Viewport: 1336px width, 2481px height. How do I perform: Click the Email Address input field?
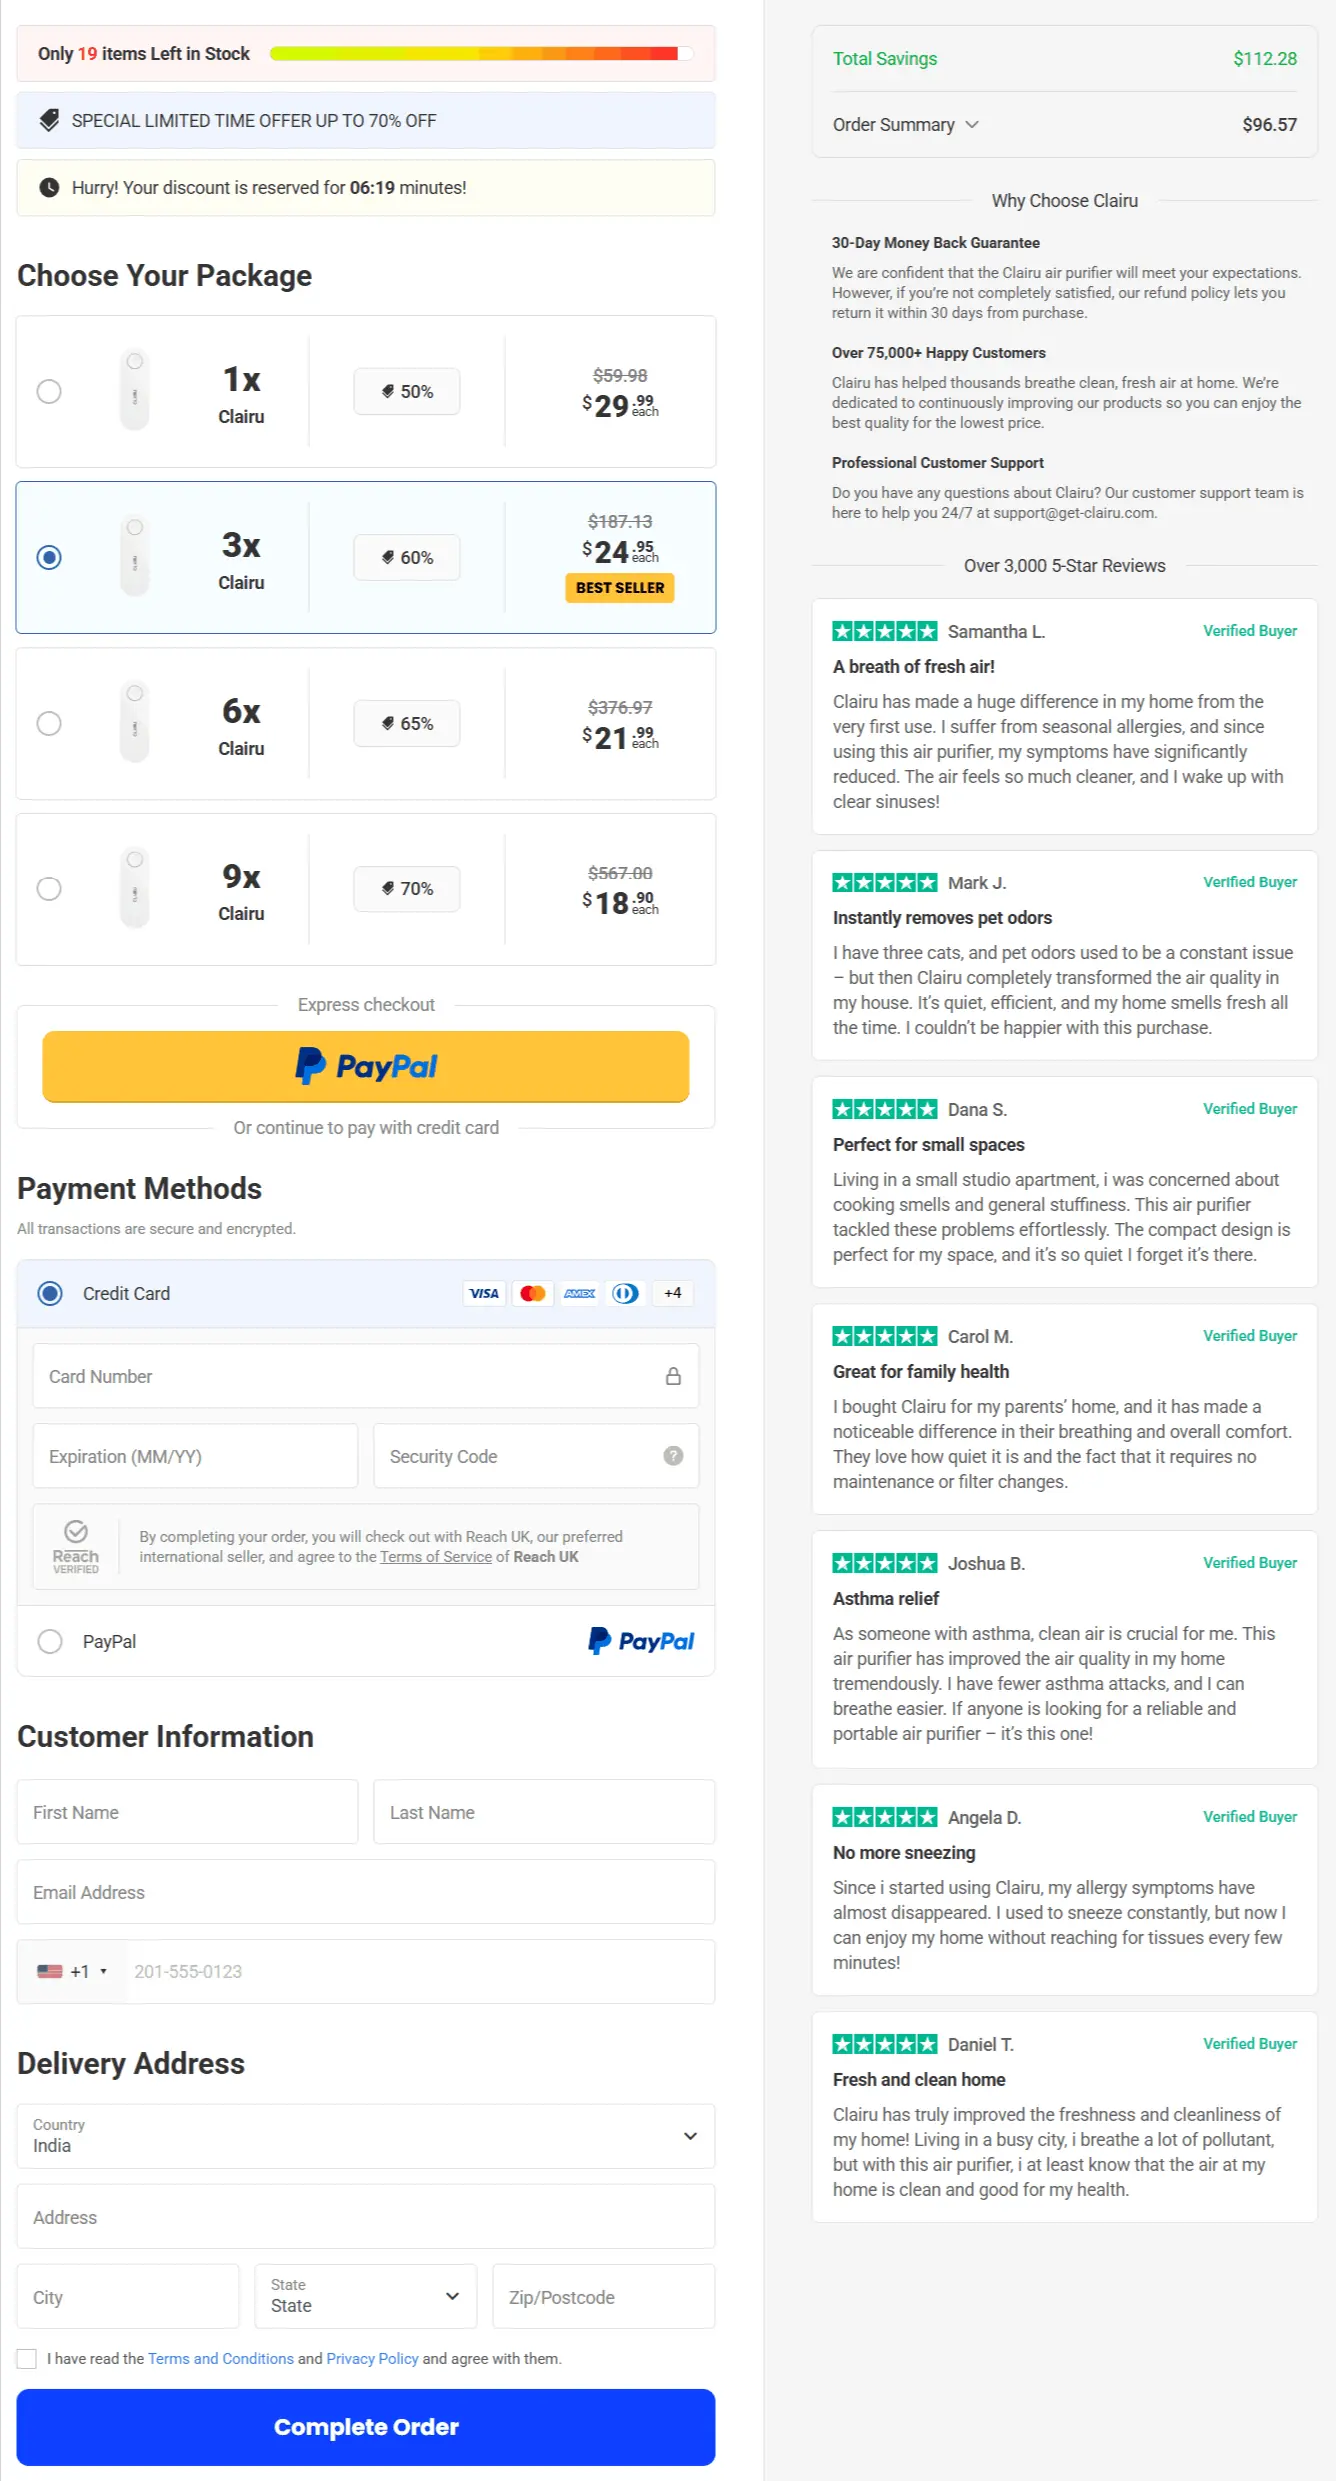pyautogui.click(x=365, y=1891)
